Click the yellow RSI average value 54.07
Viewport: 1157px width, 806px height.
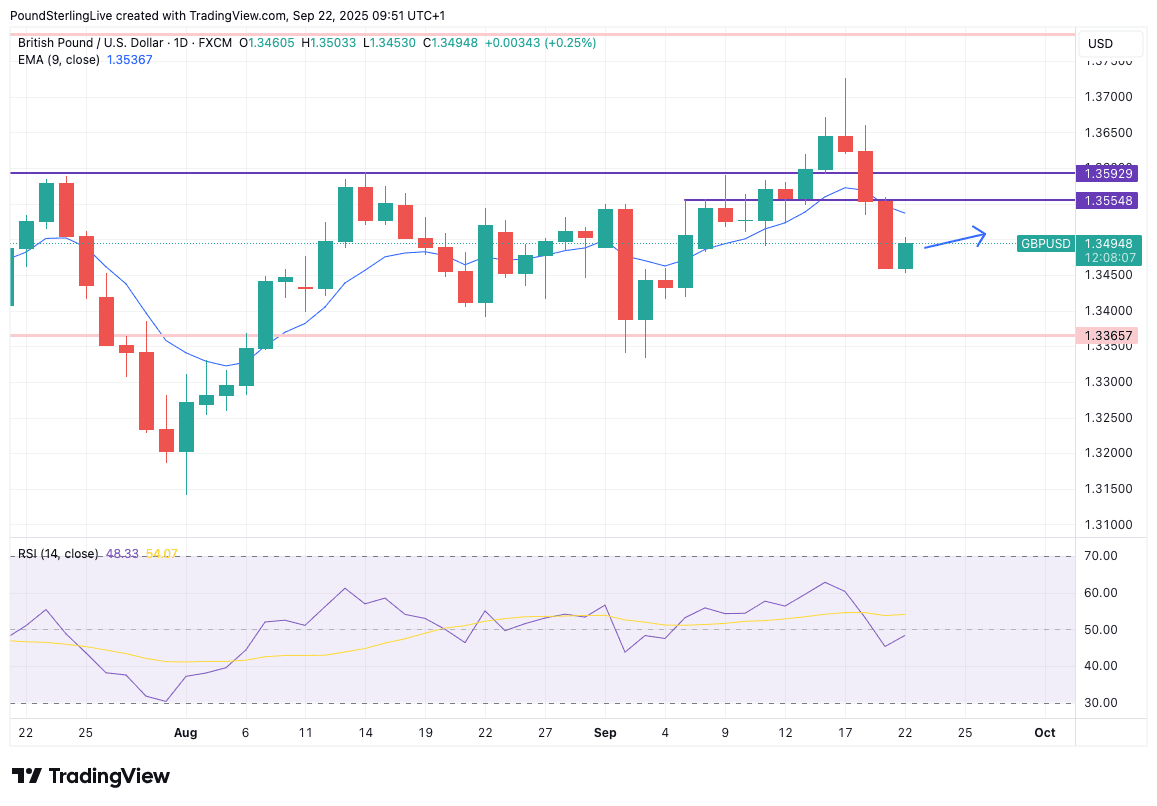tap(160, 553)
